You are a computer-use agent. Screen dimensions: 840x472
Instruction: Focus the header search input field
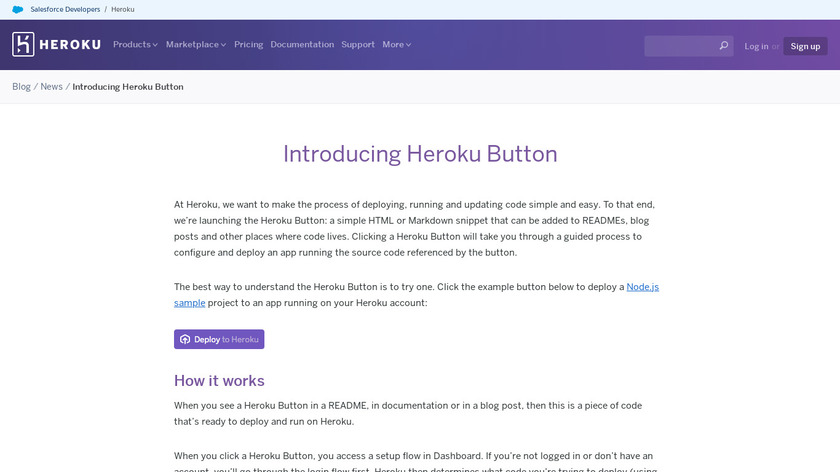coord(680,46)
